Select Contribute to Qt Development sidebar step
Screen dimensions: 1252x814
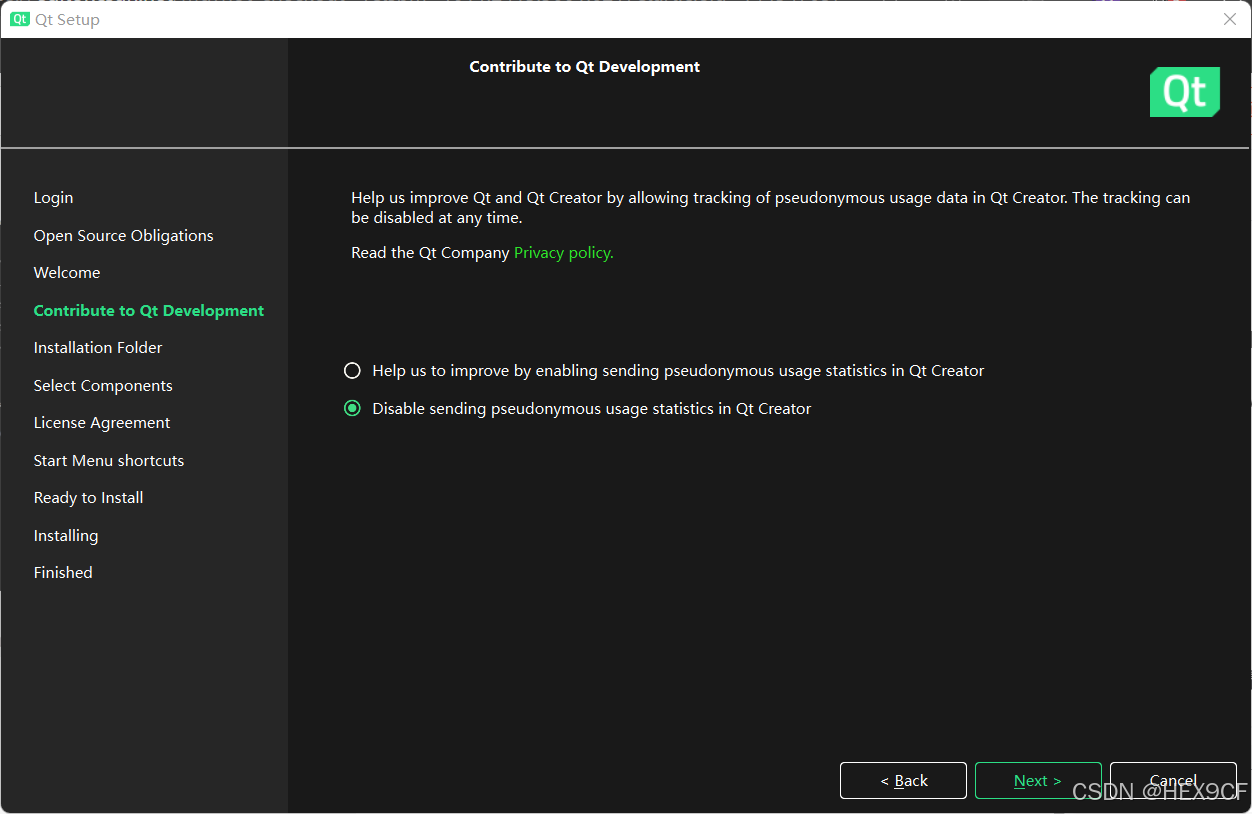[149, 310]
